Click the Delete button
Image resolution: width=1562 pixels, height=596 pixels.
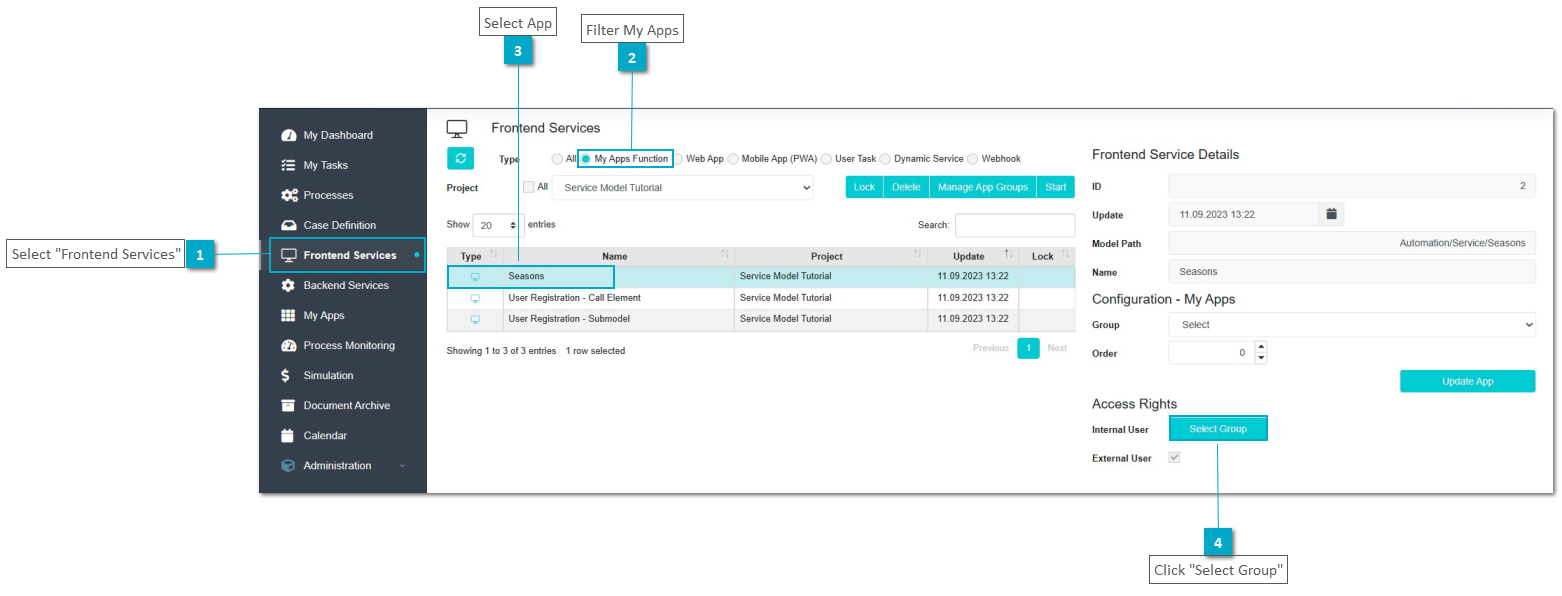tap(906, 187)
